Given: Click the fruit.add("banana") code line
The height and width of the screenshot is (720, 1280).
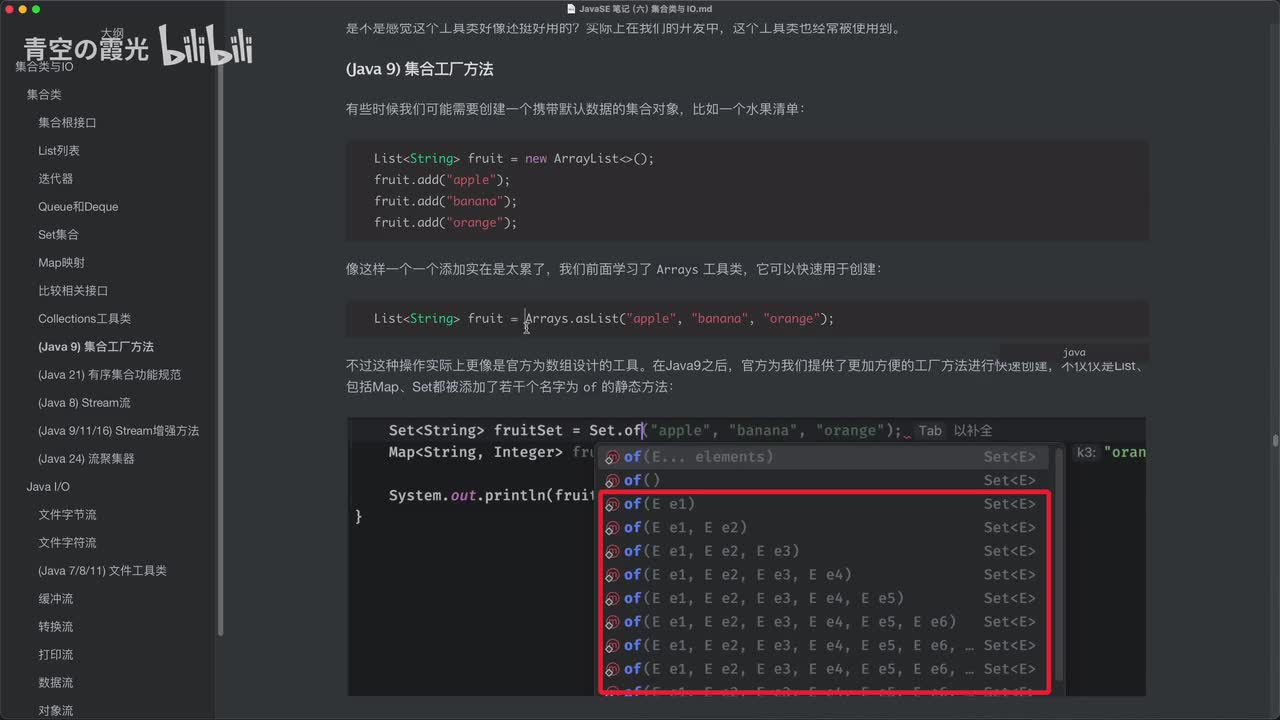Looking at the screenshot, I should [x=445, y=201].
